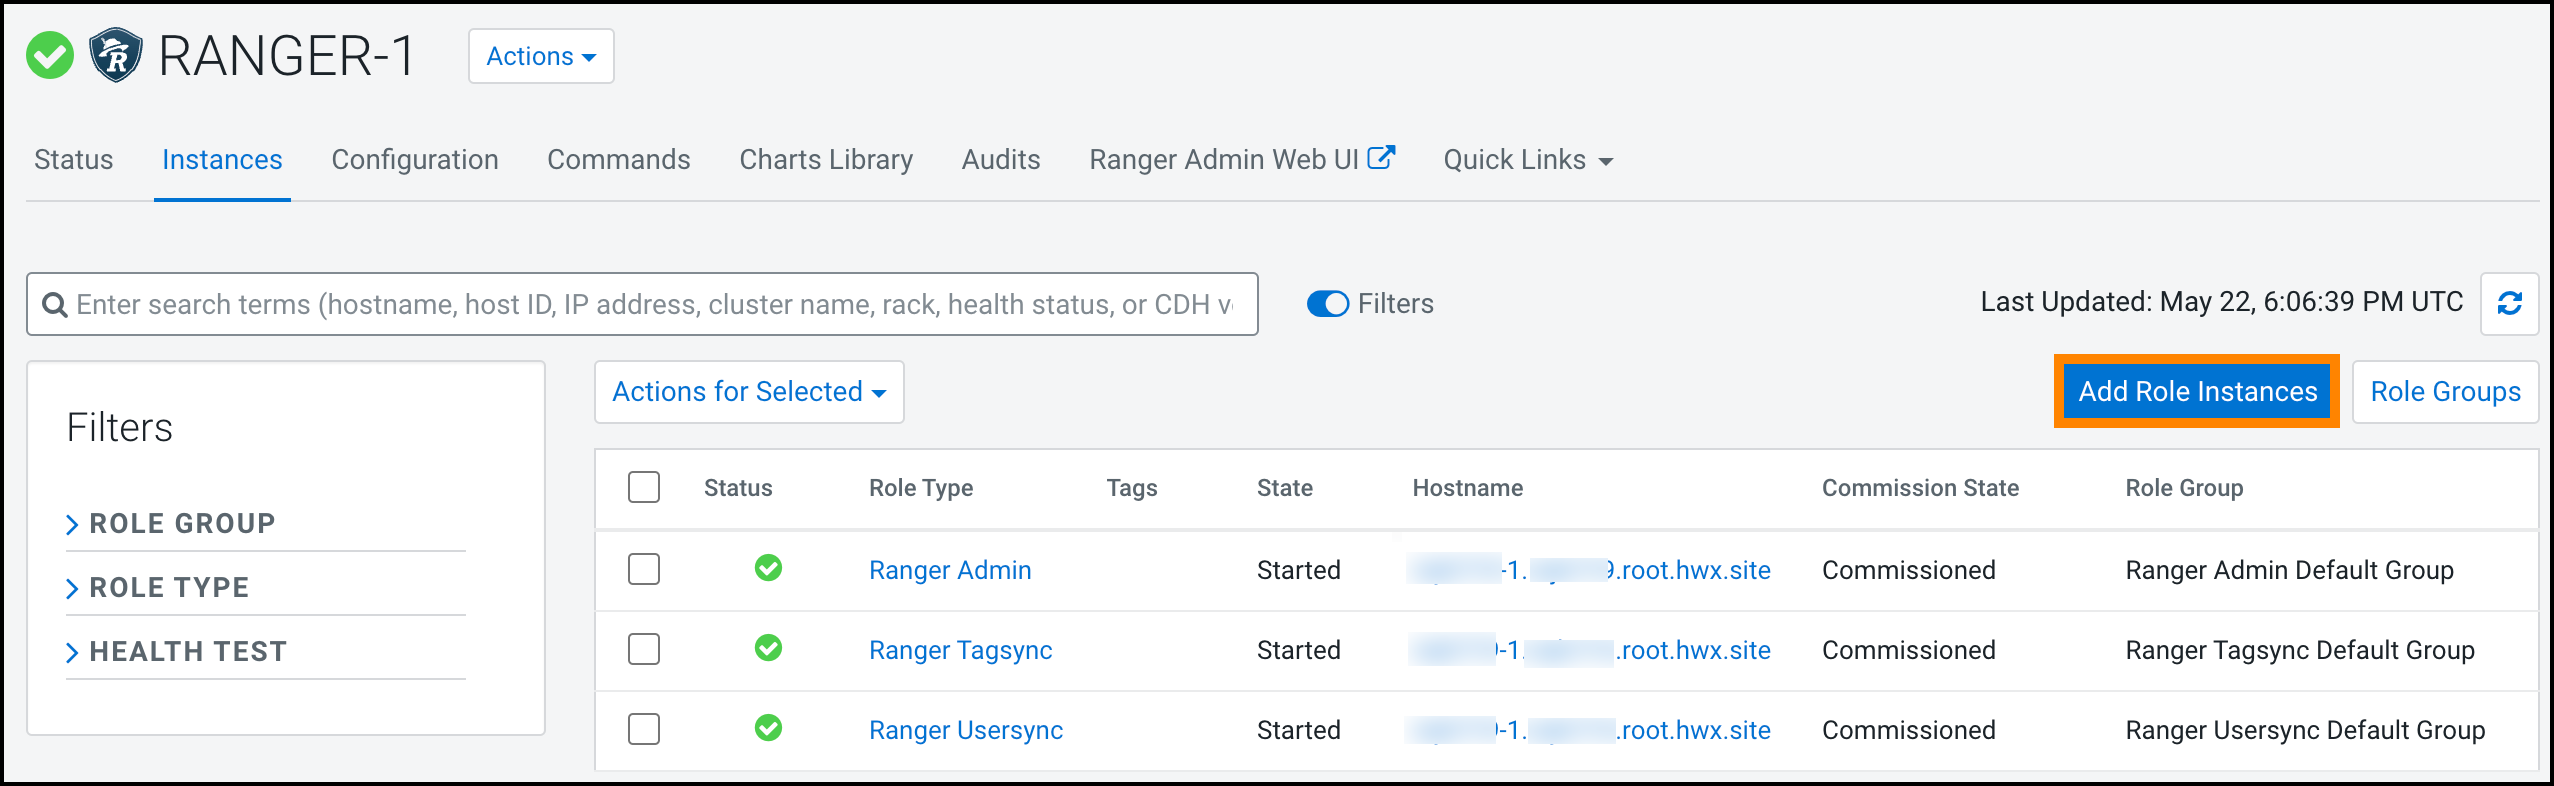
Task: Open the Actions dropdown next to RANGER-1
Action: (x=541, y=57)
